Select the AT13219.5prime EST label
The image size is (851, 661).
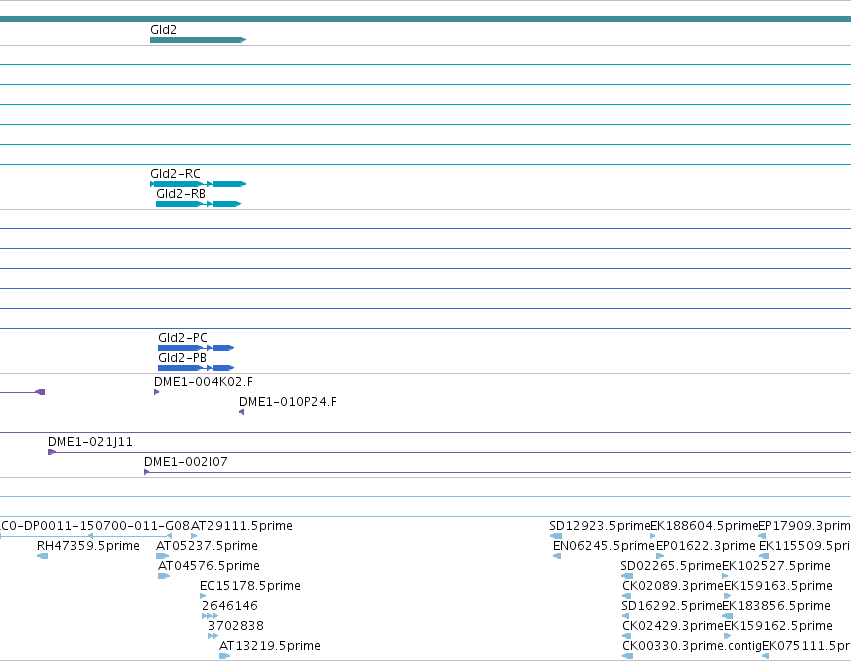270,646
